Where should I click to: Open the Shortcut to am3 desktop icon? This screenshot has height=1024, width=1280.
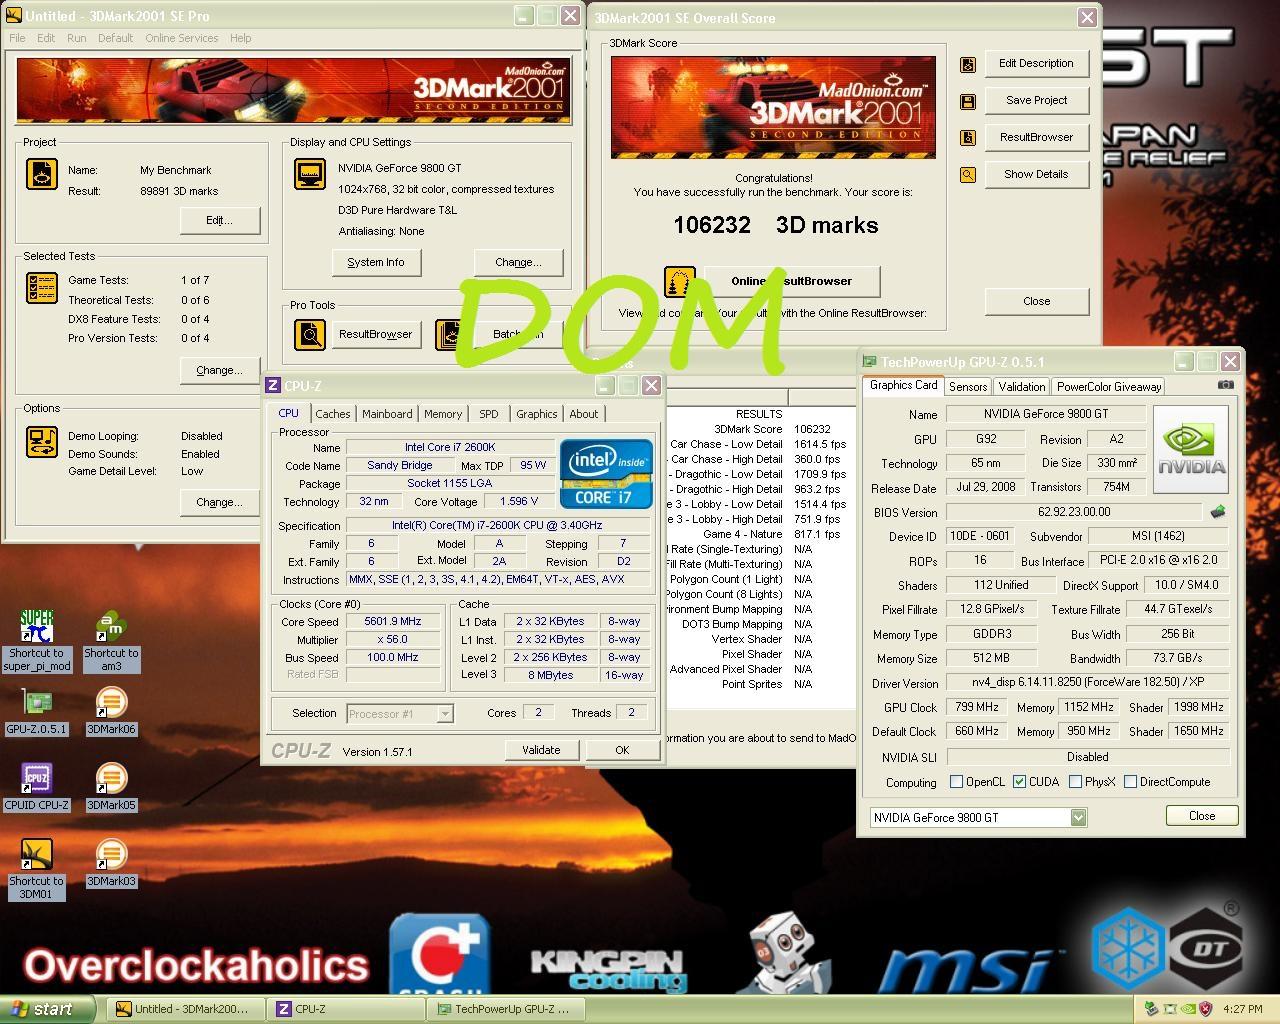(x=111, y=640)
